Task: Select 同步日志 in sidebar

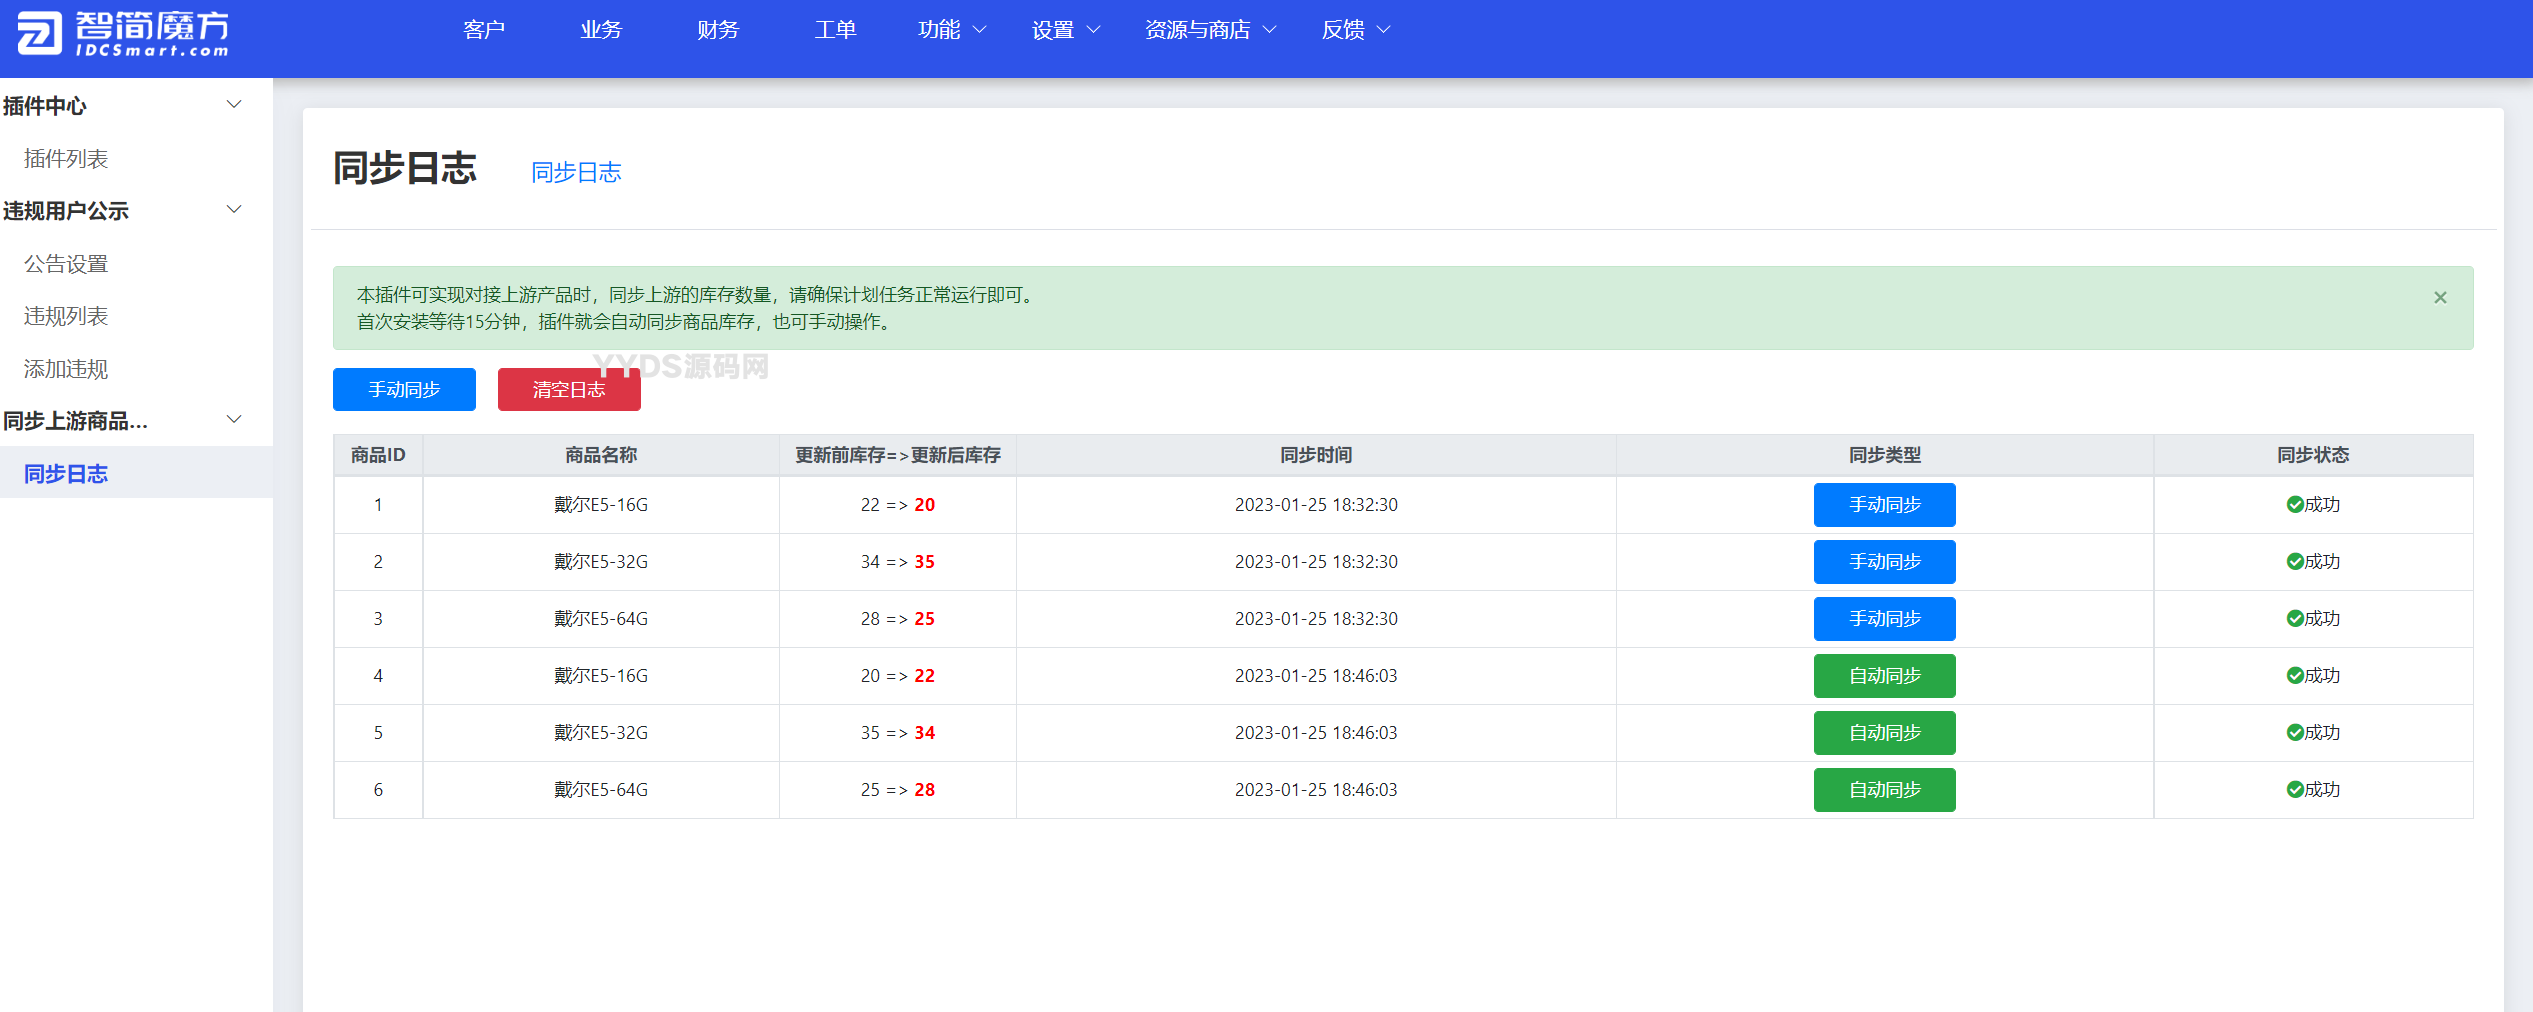Action: (66, 474)
